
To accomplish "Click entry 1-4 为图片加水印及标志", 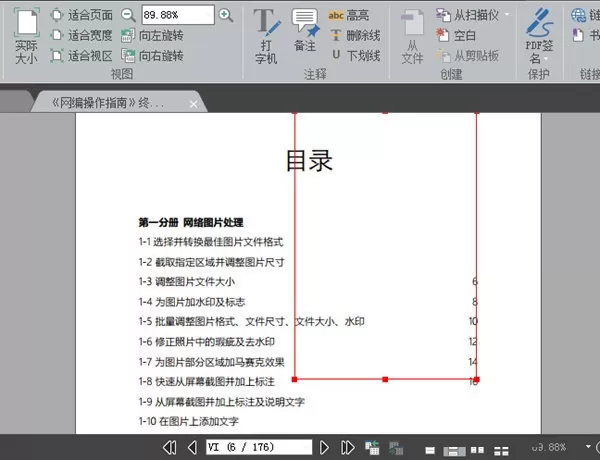I will click(x=192, y=302).
